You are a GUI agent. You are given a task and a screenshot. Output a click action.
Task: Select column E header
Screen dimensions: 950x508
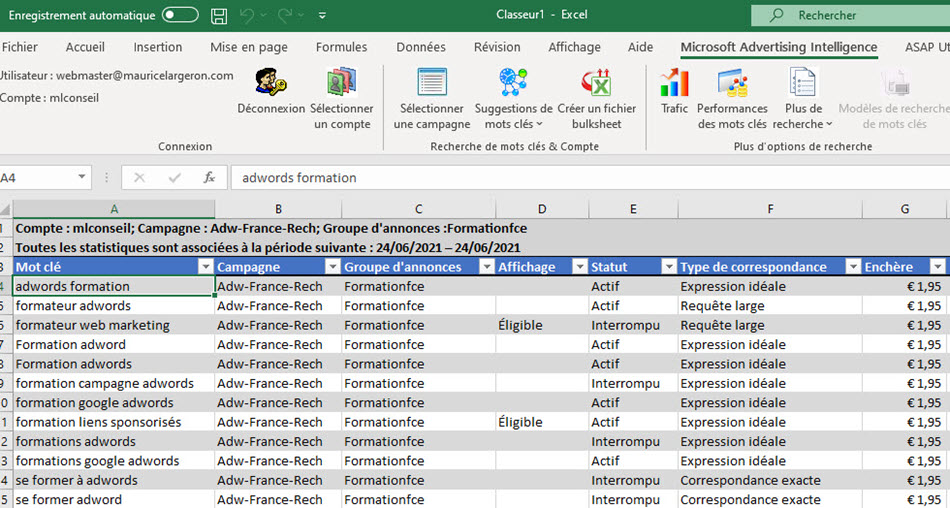pyautogui.click(x=633, y=209)
